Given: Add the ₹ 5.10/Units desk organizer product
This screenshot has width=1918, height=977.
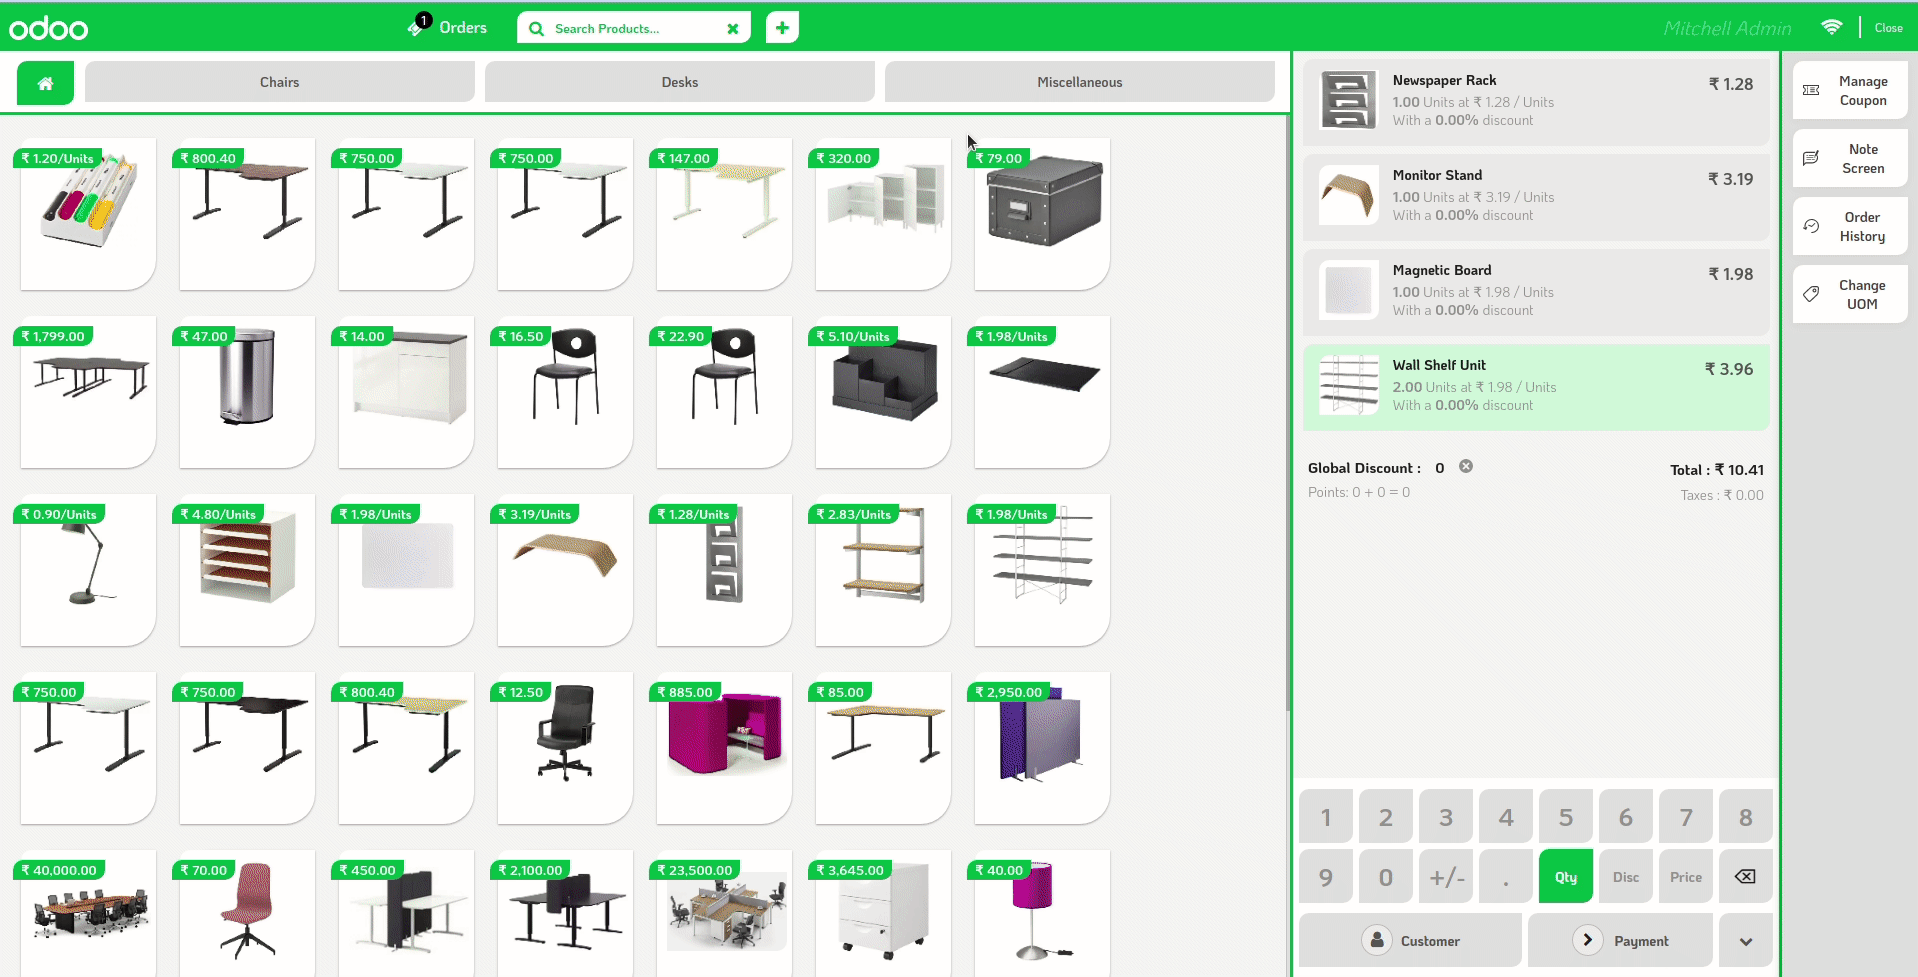Looking at the screenshot, I should [x=883, y=392].
